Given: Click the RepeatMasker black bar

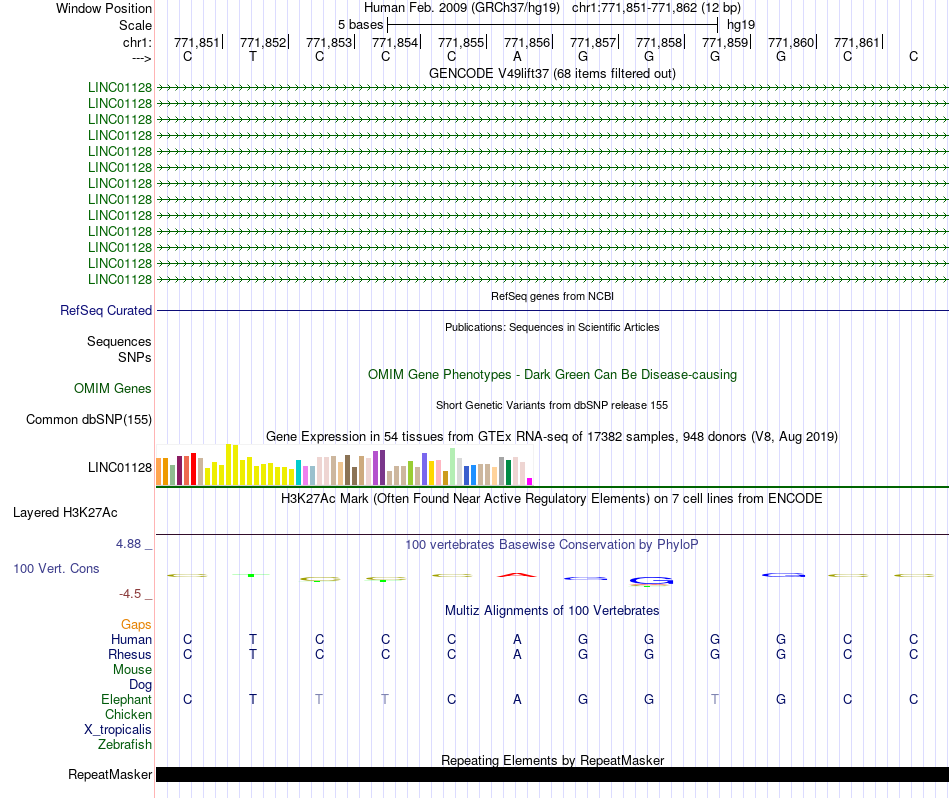Looking at the screenshot, I should (552, 774).
